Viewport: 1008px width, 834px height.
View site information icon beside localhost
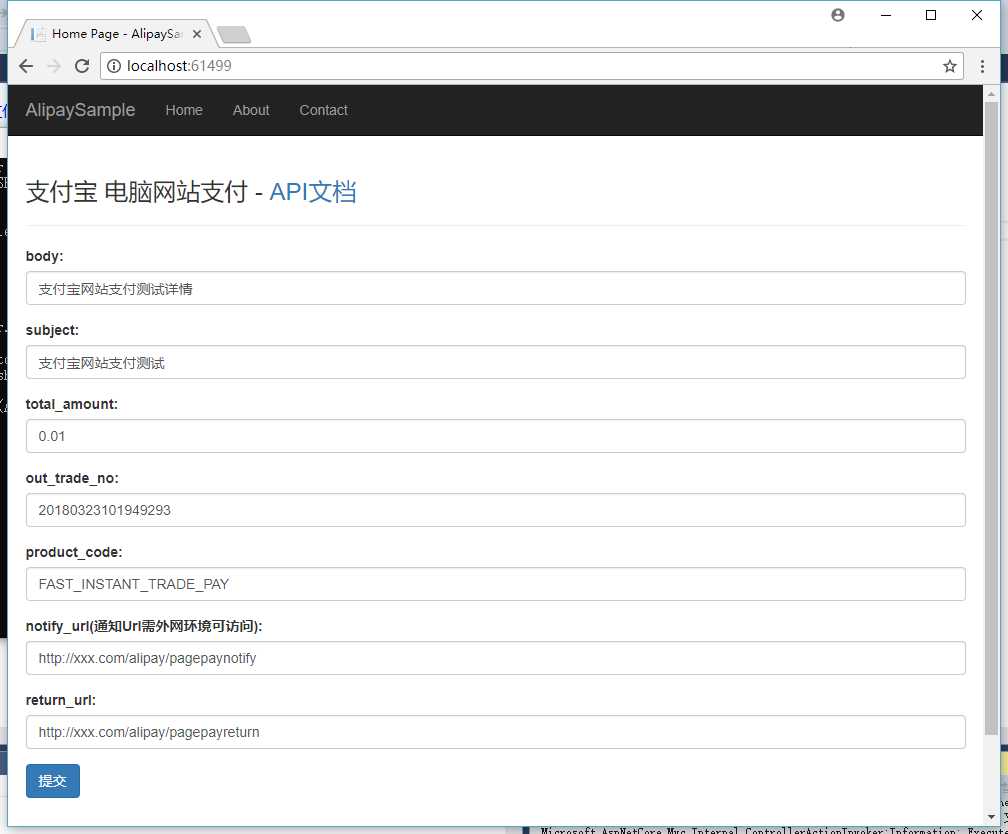tap(114, 66)
